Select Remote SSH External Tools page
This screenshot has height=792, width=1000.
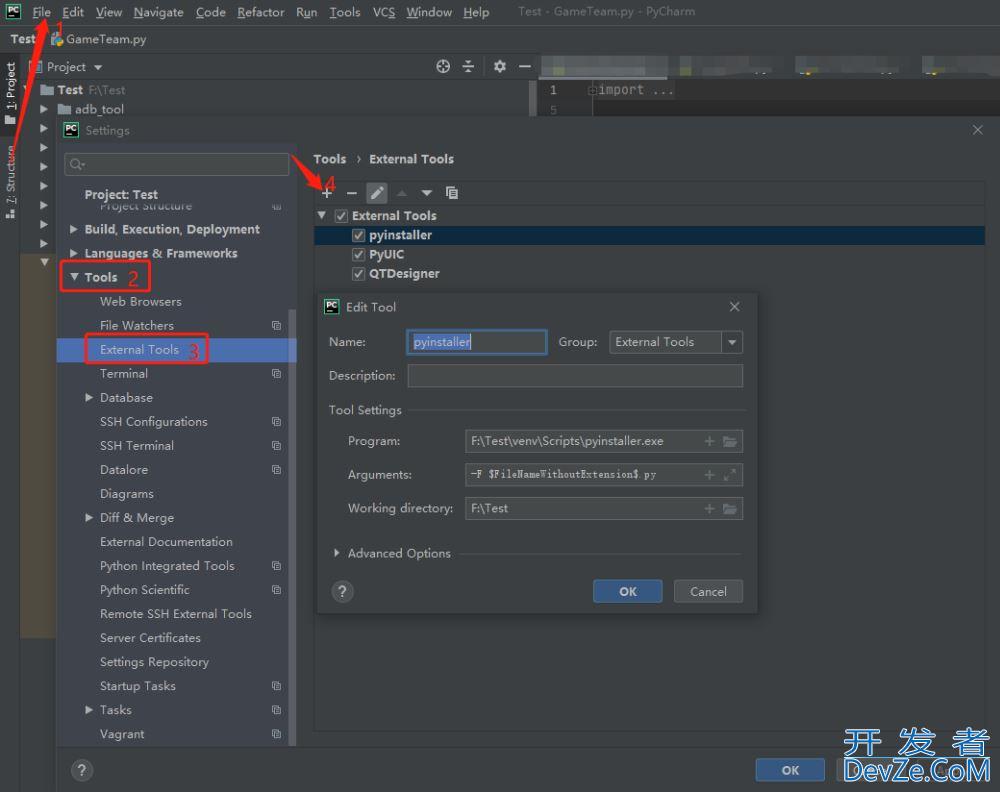click(x=175, y=614)
